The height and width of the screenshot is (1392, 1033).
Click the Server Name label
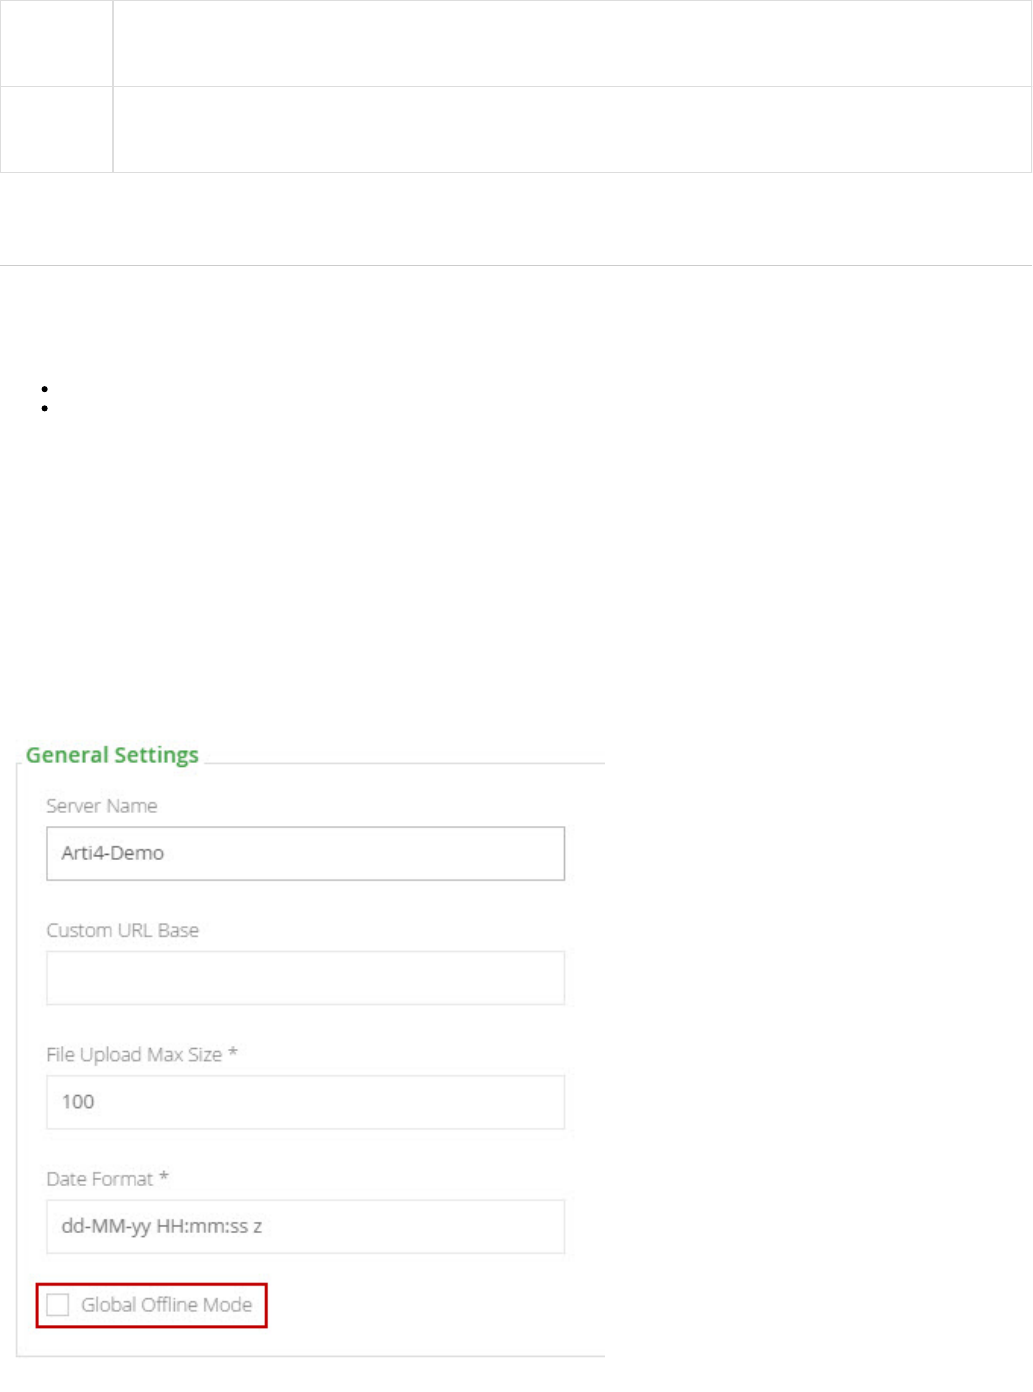101,806
